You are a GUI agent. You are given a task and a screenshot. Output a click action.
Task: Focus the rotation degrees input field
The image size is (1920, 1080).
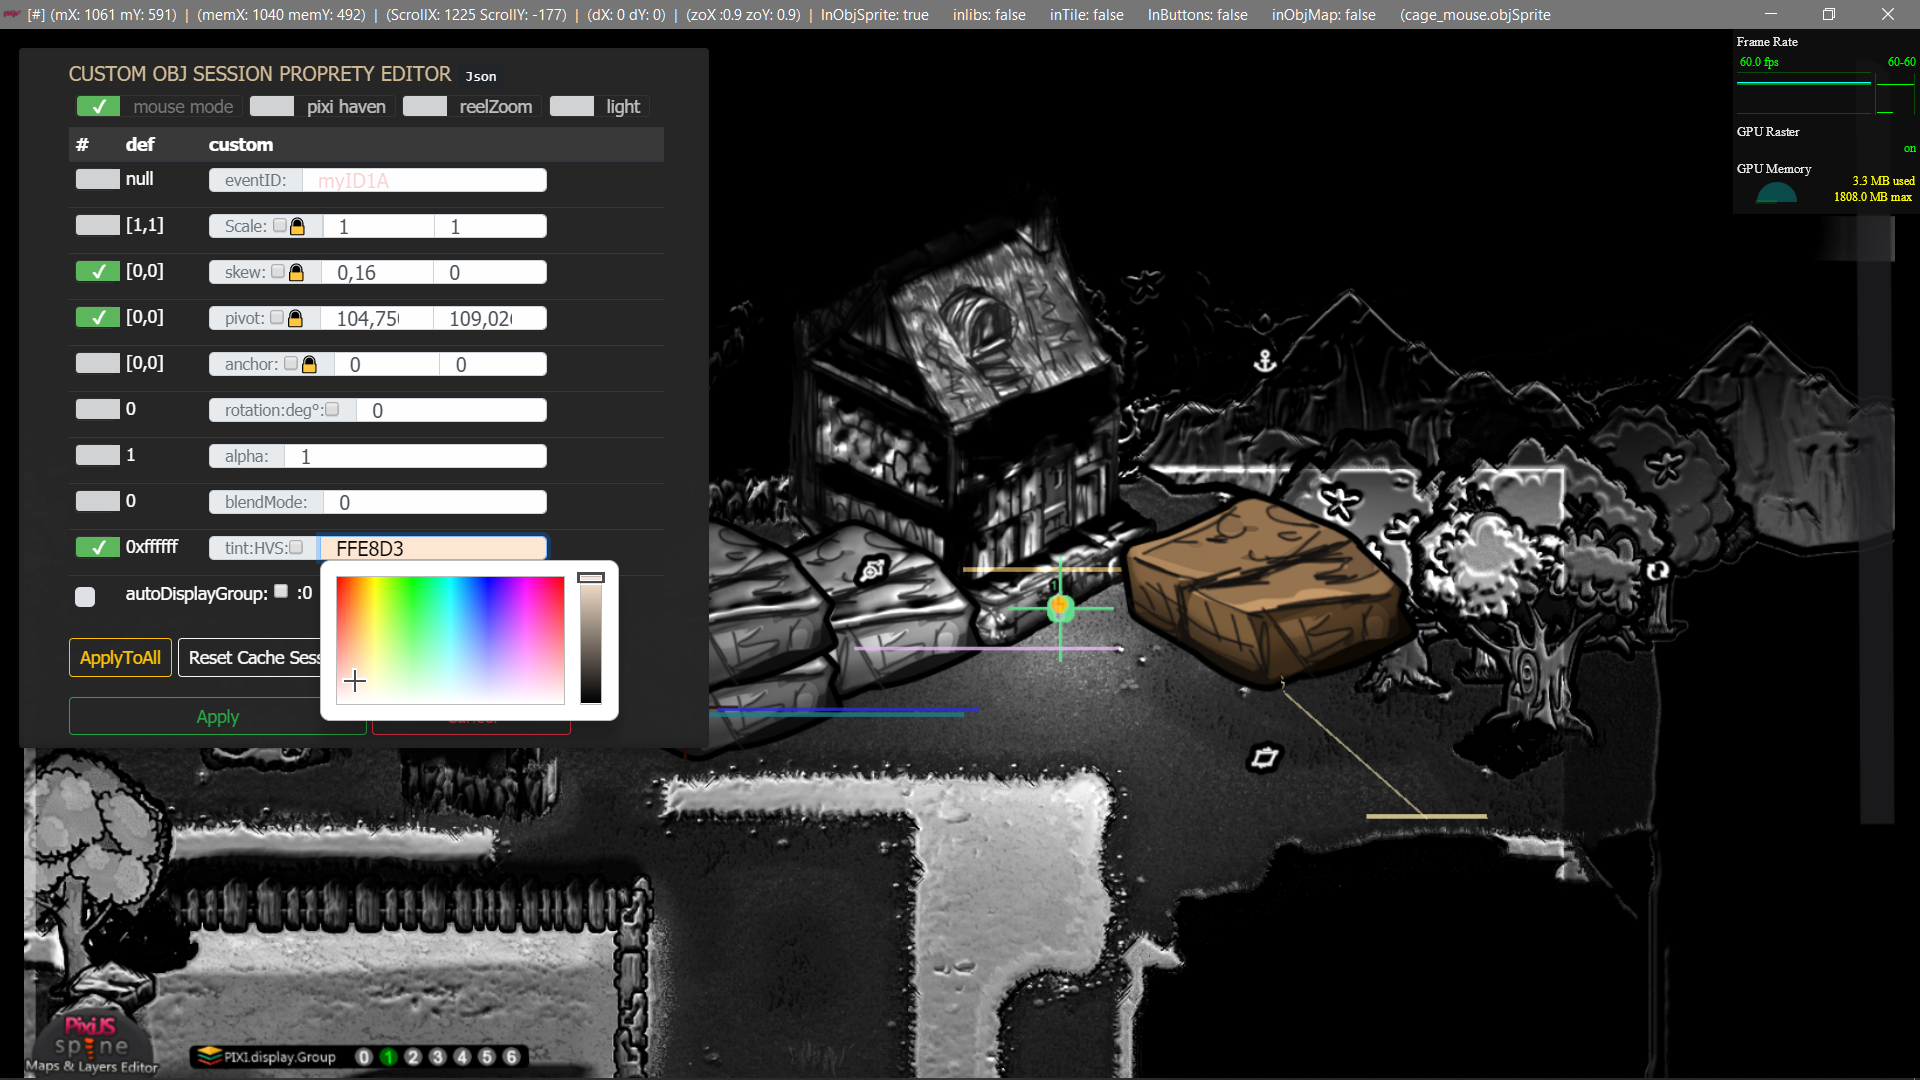click(451, 411)
